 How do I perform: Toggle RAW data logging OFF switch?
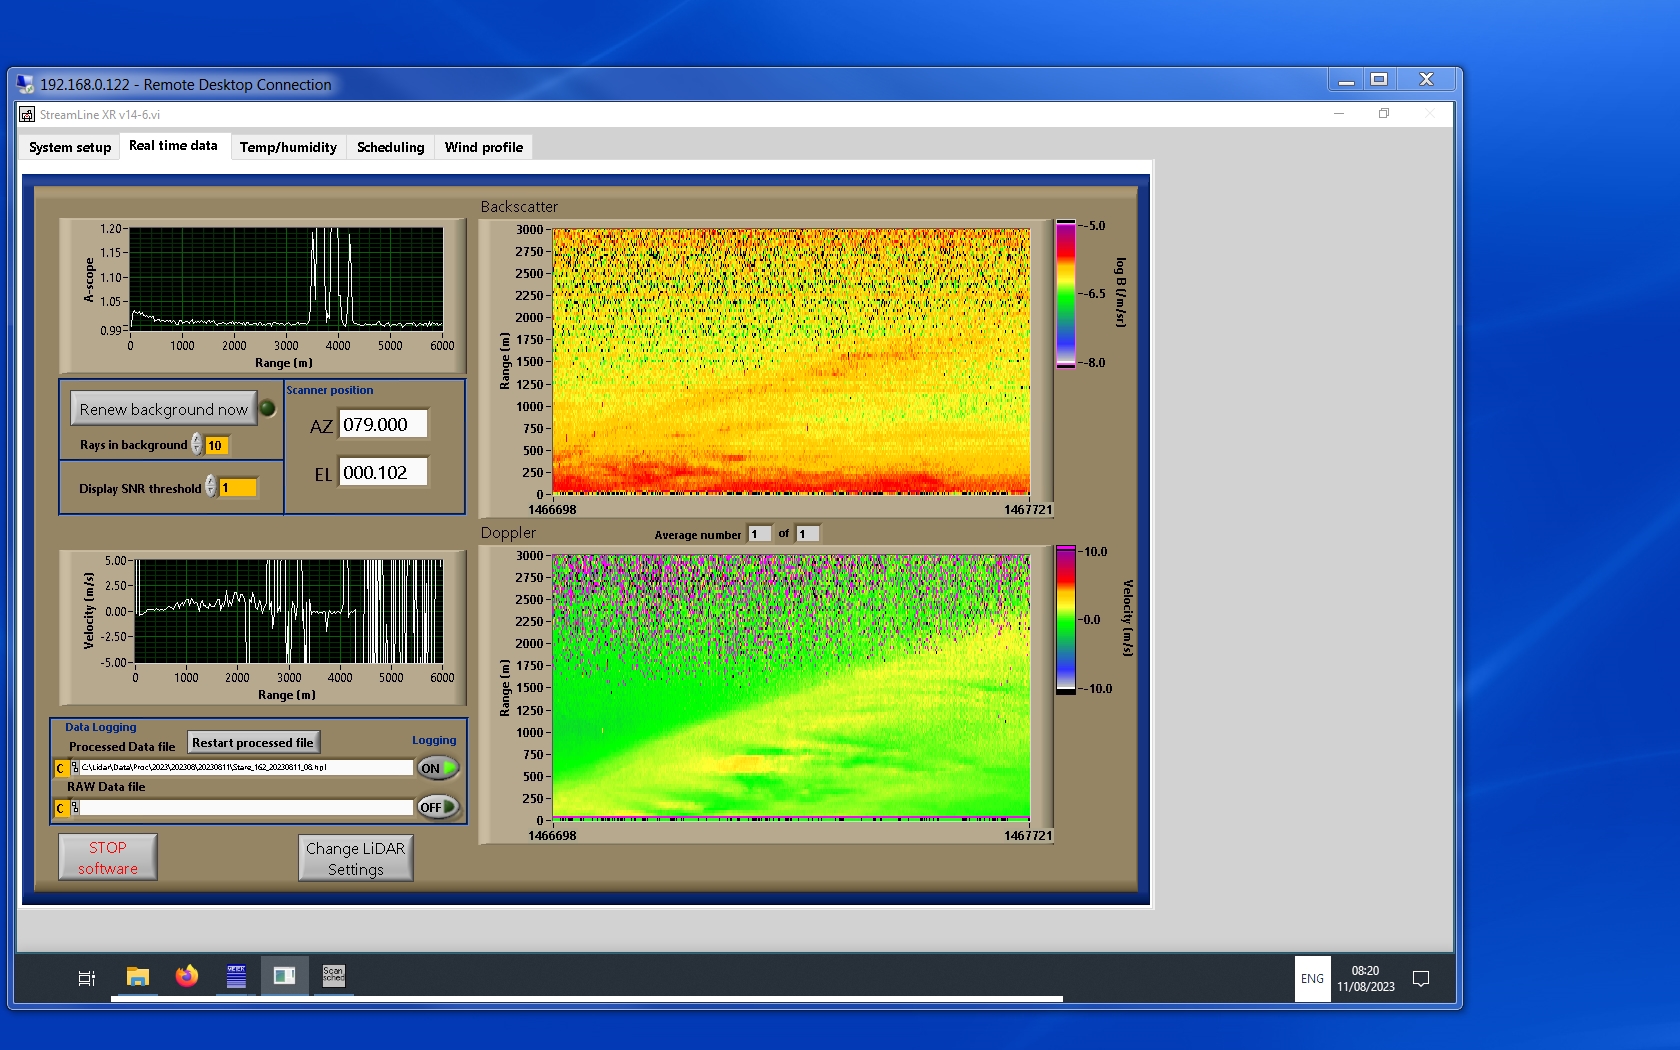coord(438,807)
